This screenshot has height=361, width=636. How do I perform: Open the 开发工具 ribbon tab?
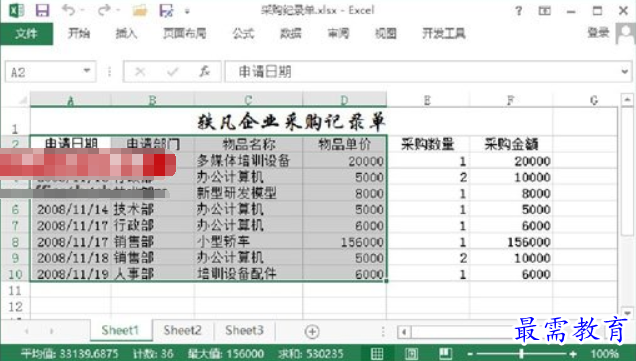pyautogui.click(x=444, y=33)
